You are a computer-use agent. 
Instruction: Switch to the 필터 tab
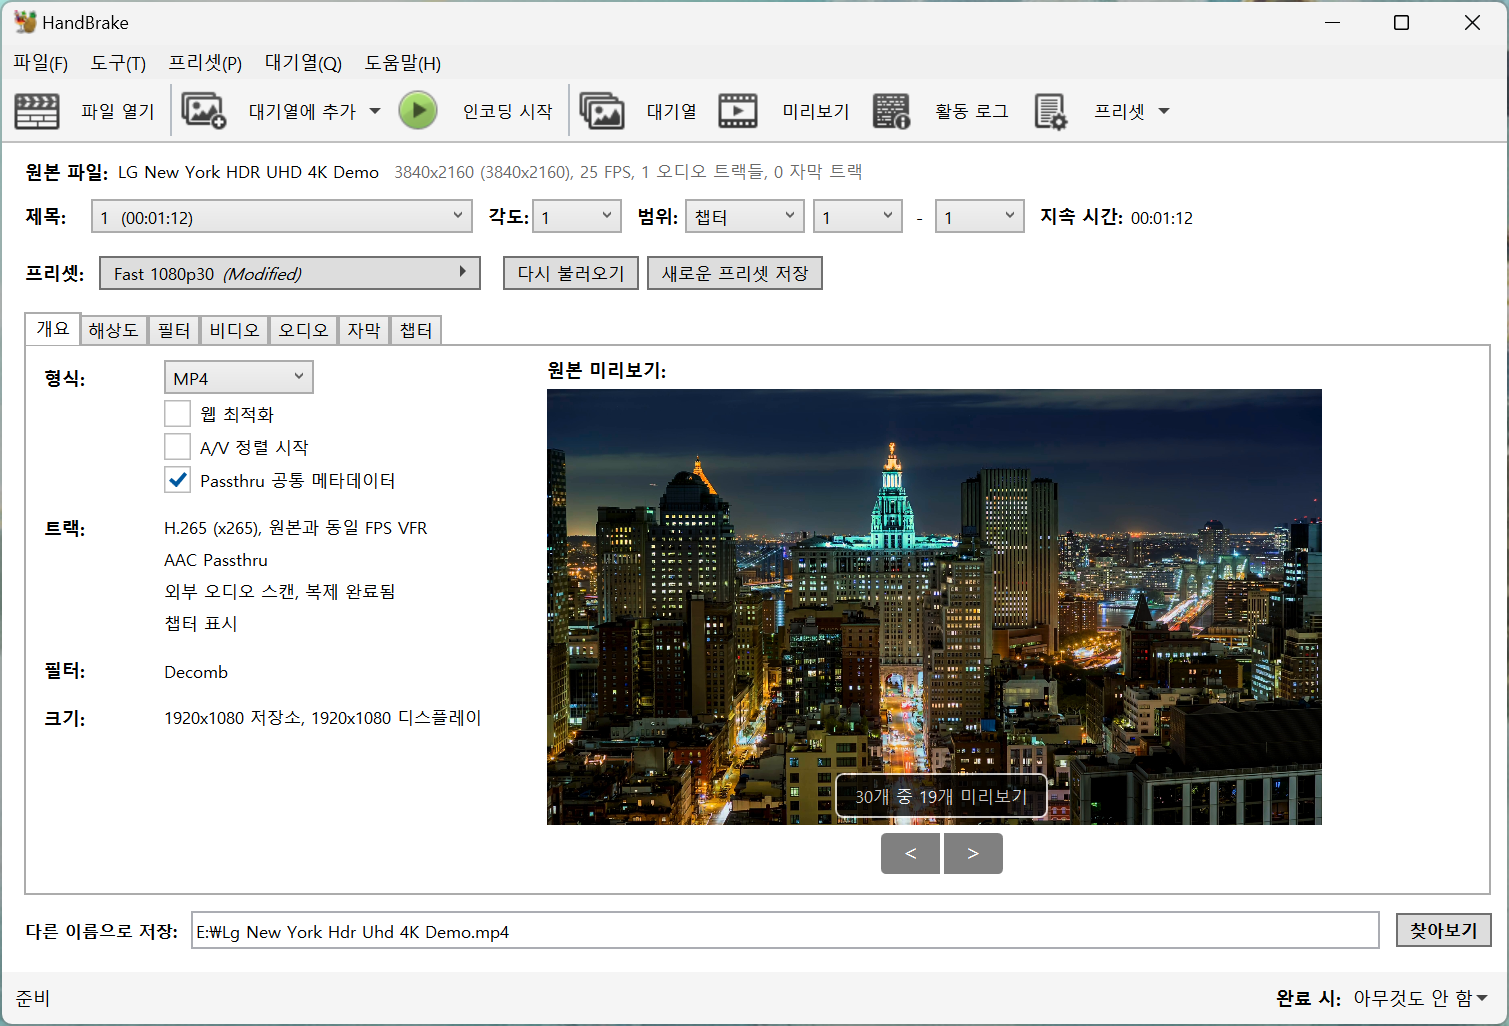coord(173,330)
